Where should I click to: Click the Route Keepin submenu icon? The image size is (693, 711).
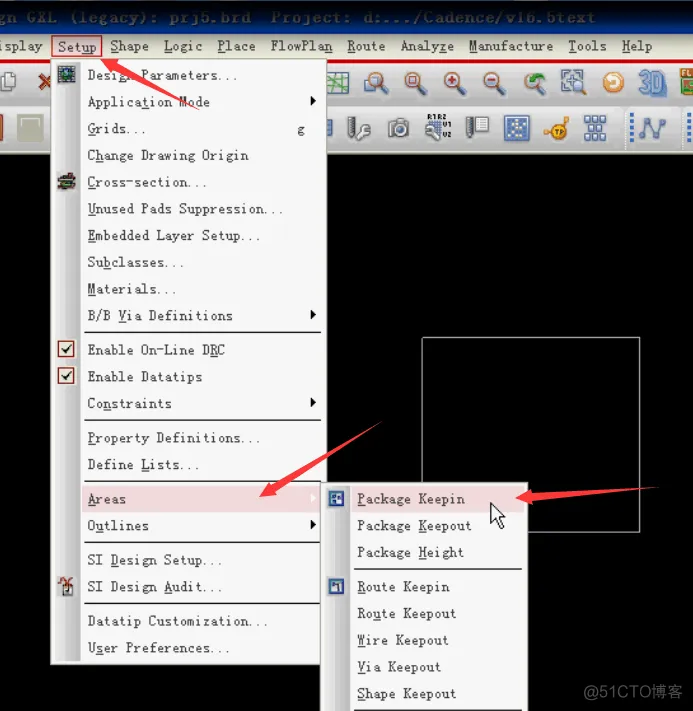click(336, 586)
